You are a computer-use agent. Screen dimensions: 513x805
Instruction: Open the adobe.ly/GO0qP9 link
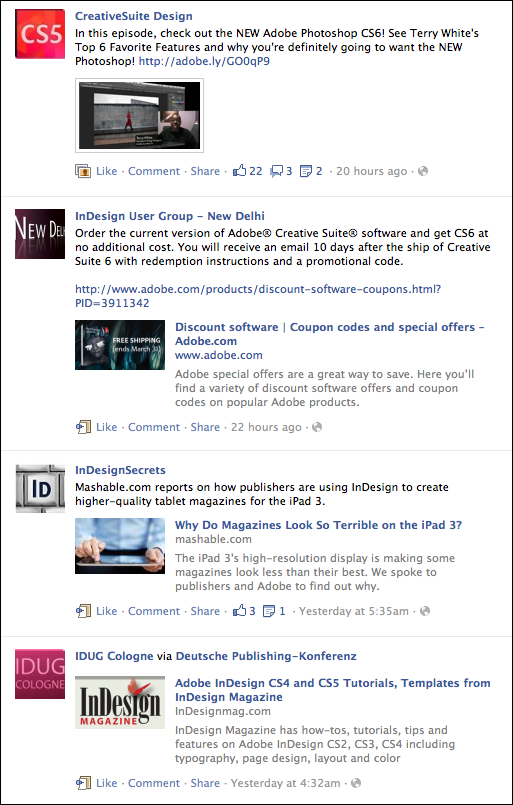204,61
